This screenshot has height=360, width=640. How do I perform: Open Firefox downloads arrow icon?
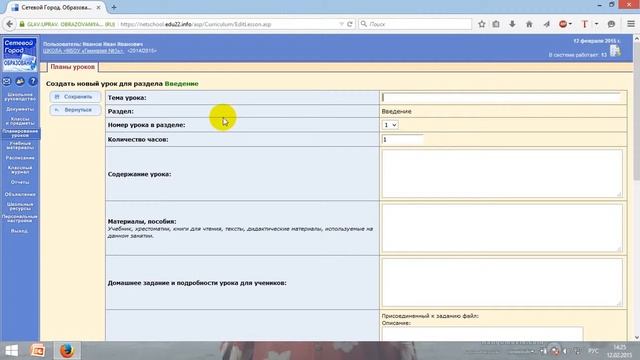(512, 24)
